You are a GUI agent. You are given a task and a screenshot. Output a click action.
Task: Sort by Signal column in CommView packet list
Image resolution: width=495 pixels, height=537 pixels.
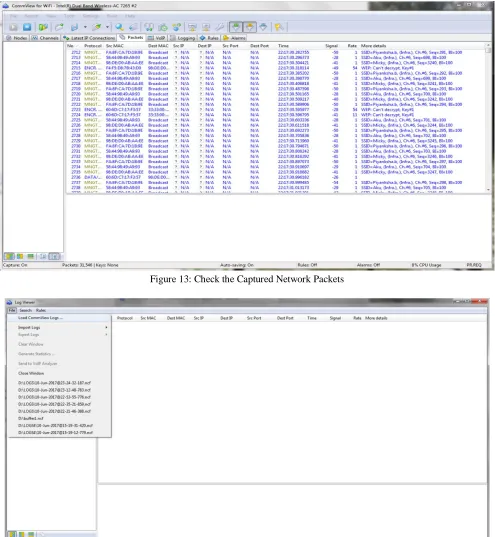tap(332, 46)
